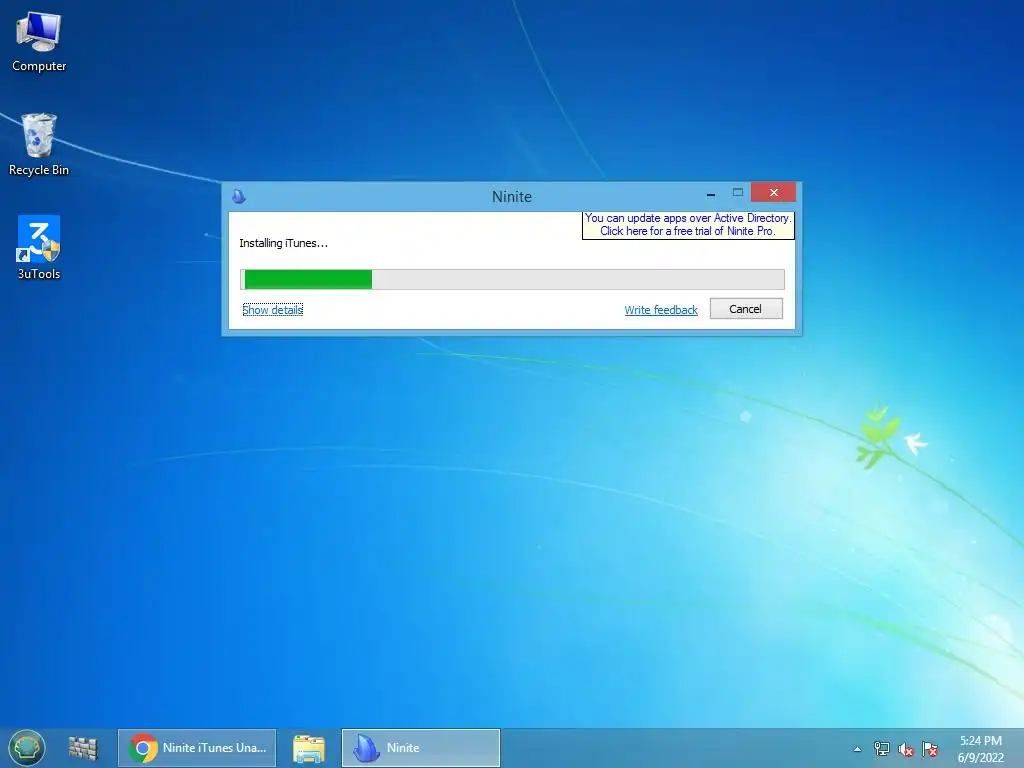Open the Computer desktop icon
The image size is (1024, 768).
coord(39,42)
